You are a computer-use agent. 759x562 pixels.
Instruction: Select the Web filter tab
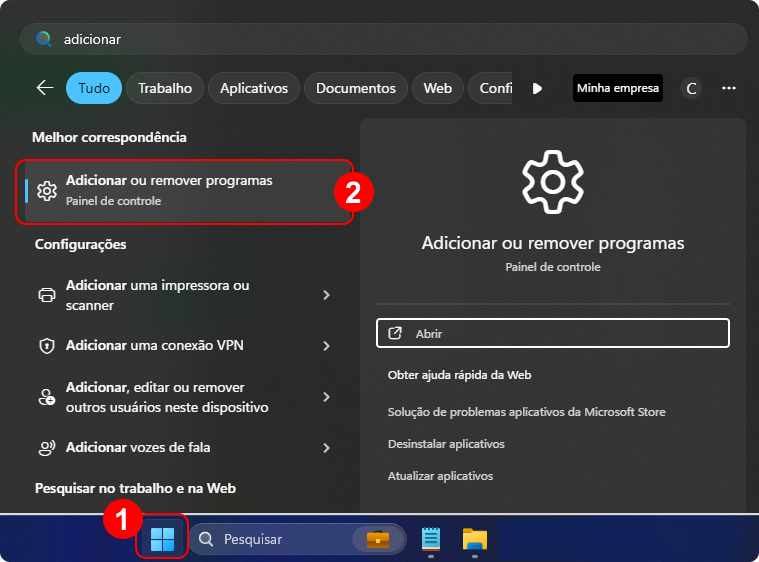click(438, 88)
